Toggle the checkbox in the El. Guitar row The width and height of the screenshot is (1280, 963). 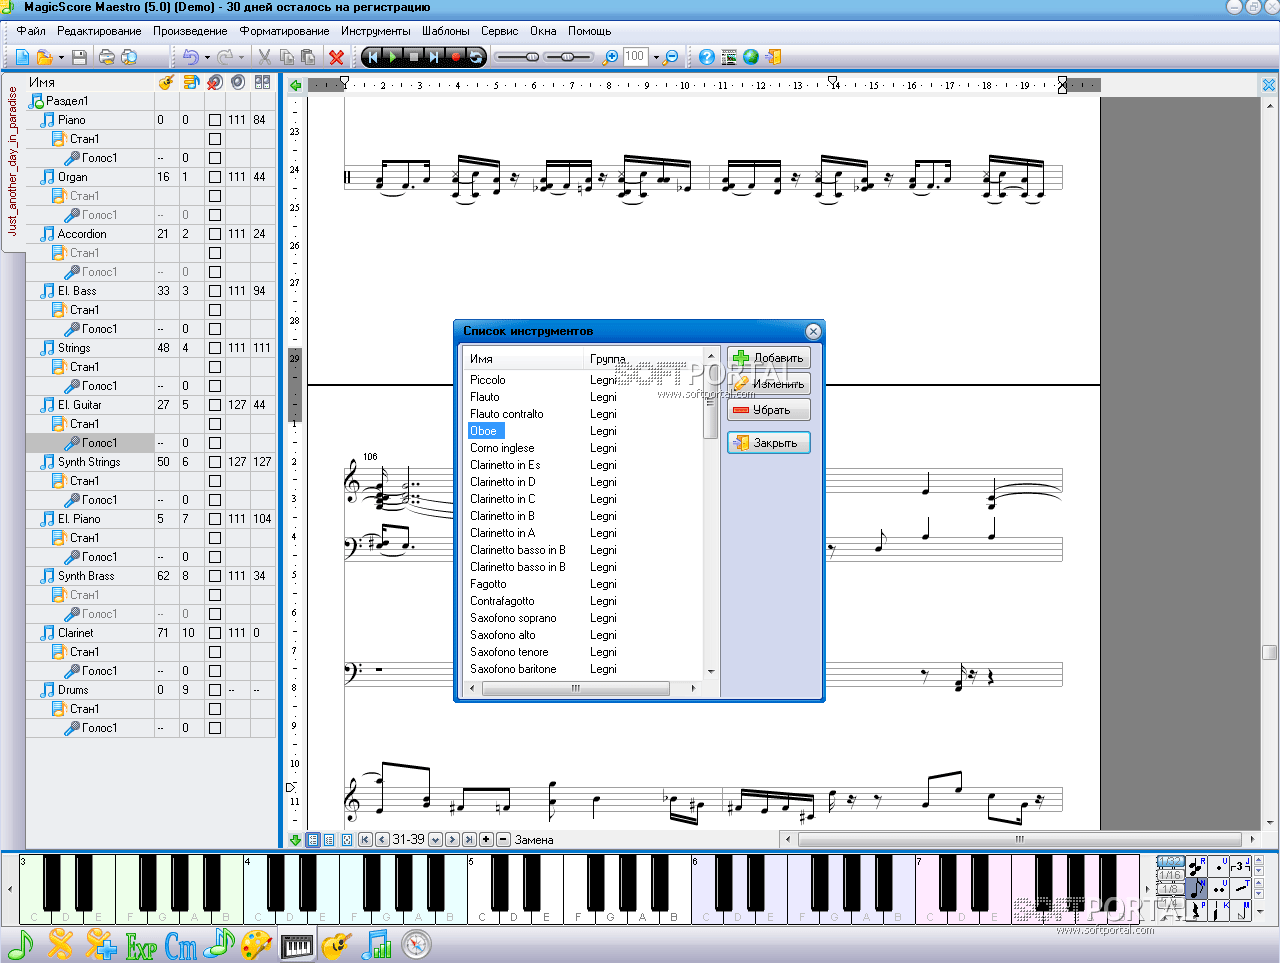pyautogui.click(x=215, y=405)
